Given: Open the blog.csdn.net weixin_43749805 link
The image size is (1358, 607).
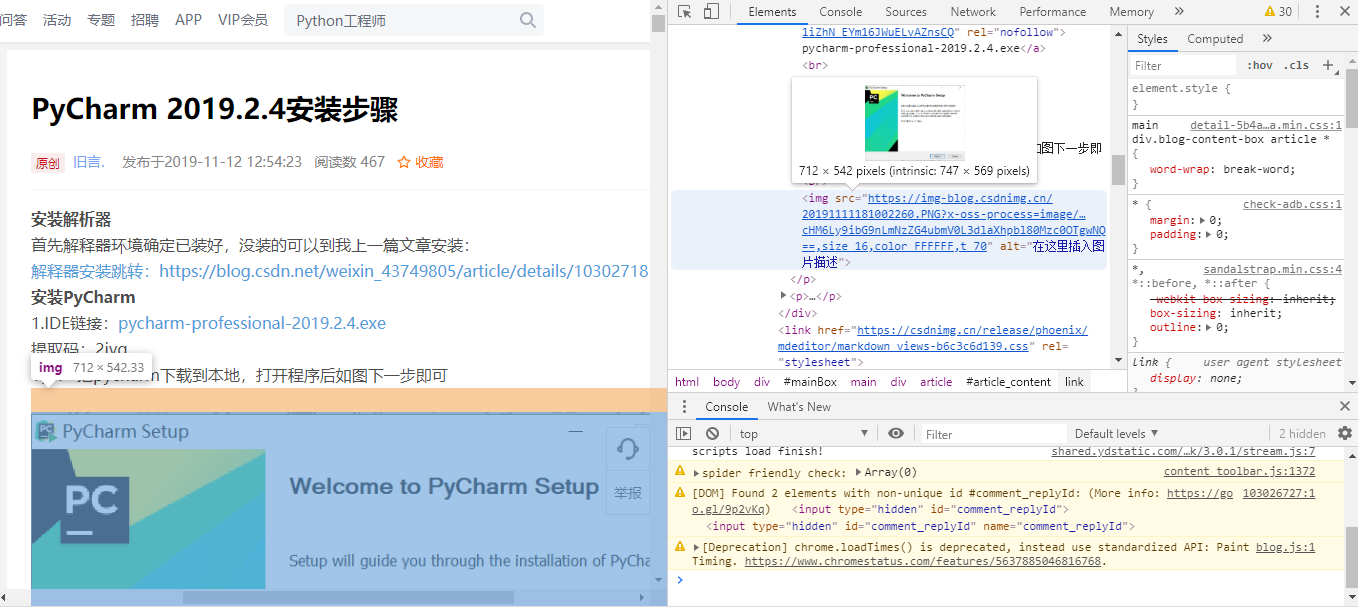Looking at the screenshot, I should tap(404, 271).
